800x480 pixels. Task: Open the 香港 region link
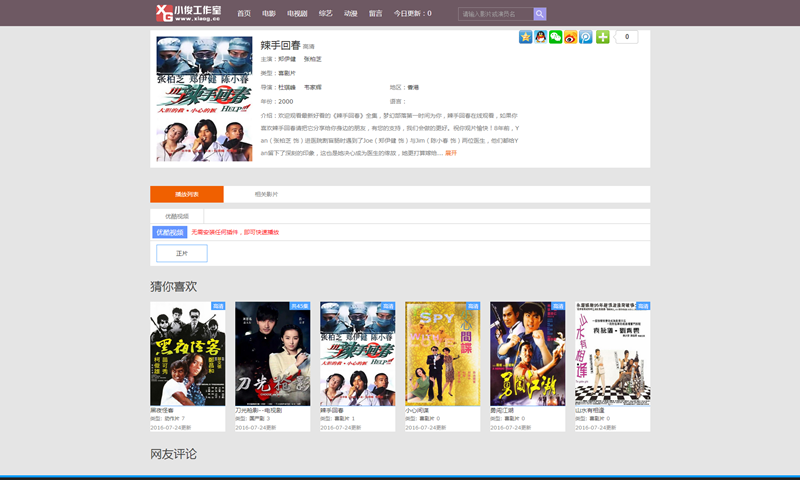pyautogui.click(x=413, y=87)
